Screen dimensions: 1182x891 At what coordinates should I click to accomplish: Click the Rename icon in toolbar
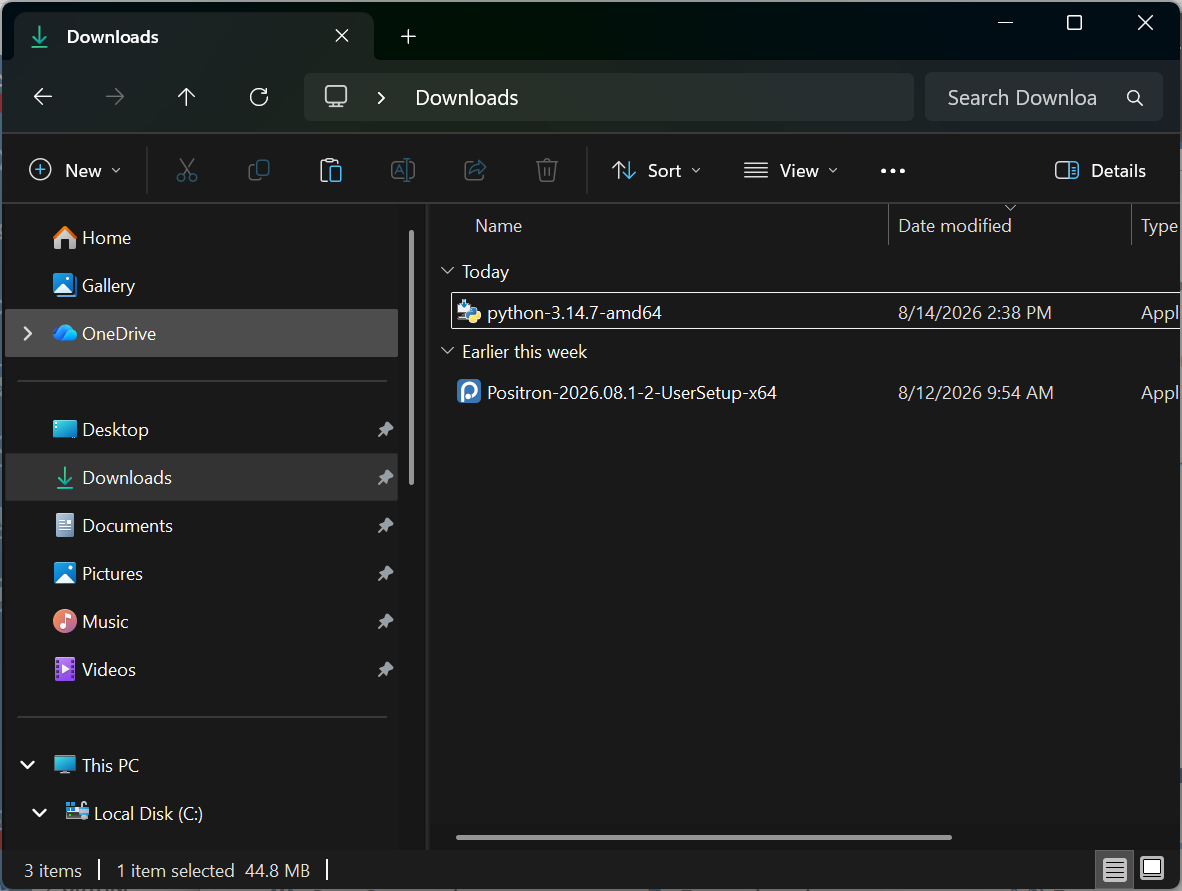403,170
